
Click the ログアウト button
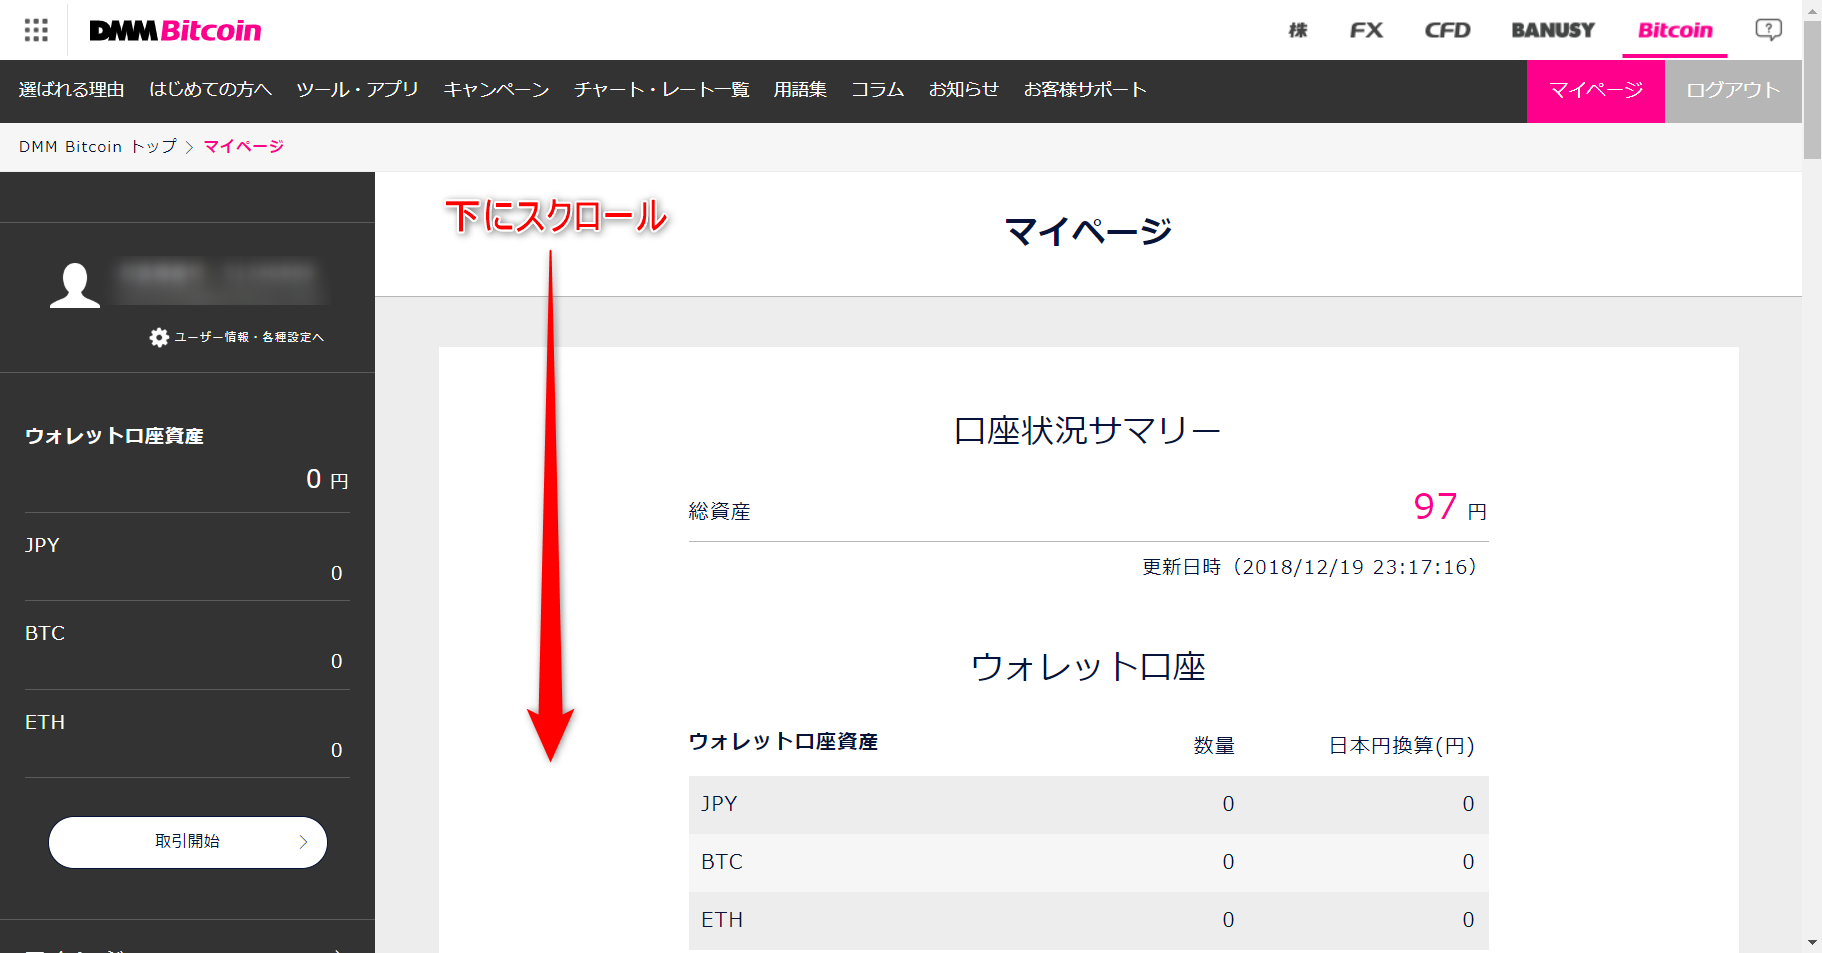pyautogui.click(x=1733, y=91)
